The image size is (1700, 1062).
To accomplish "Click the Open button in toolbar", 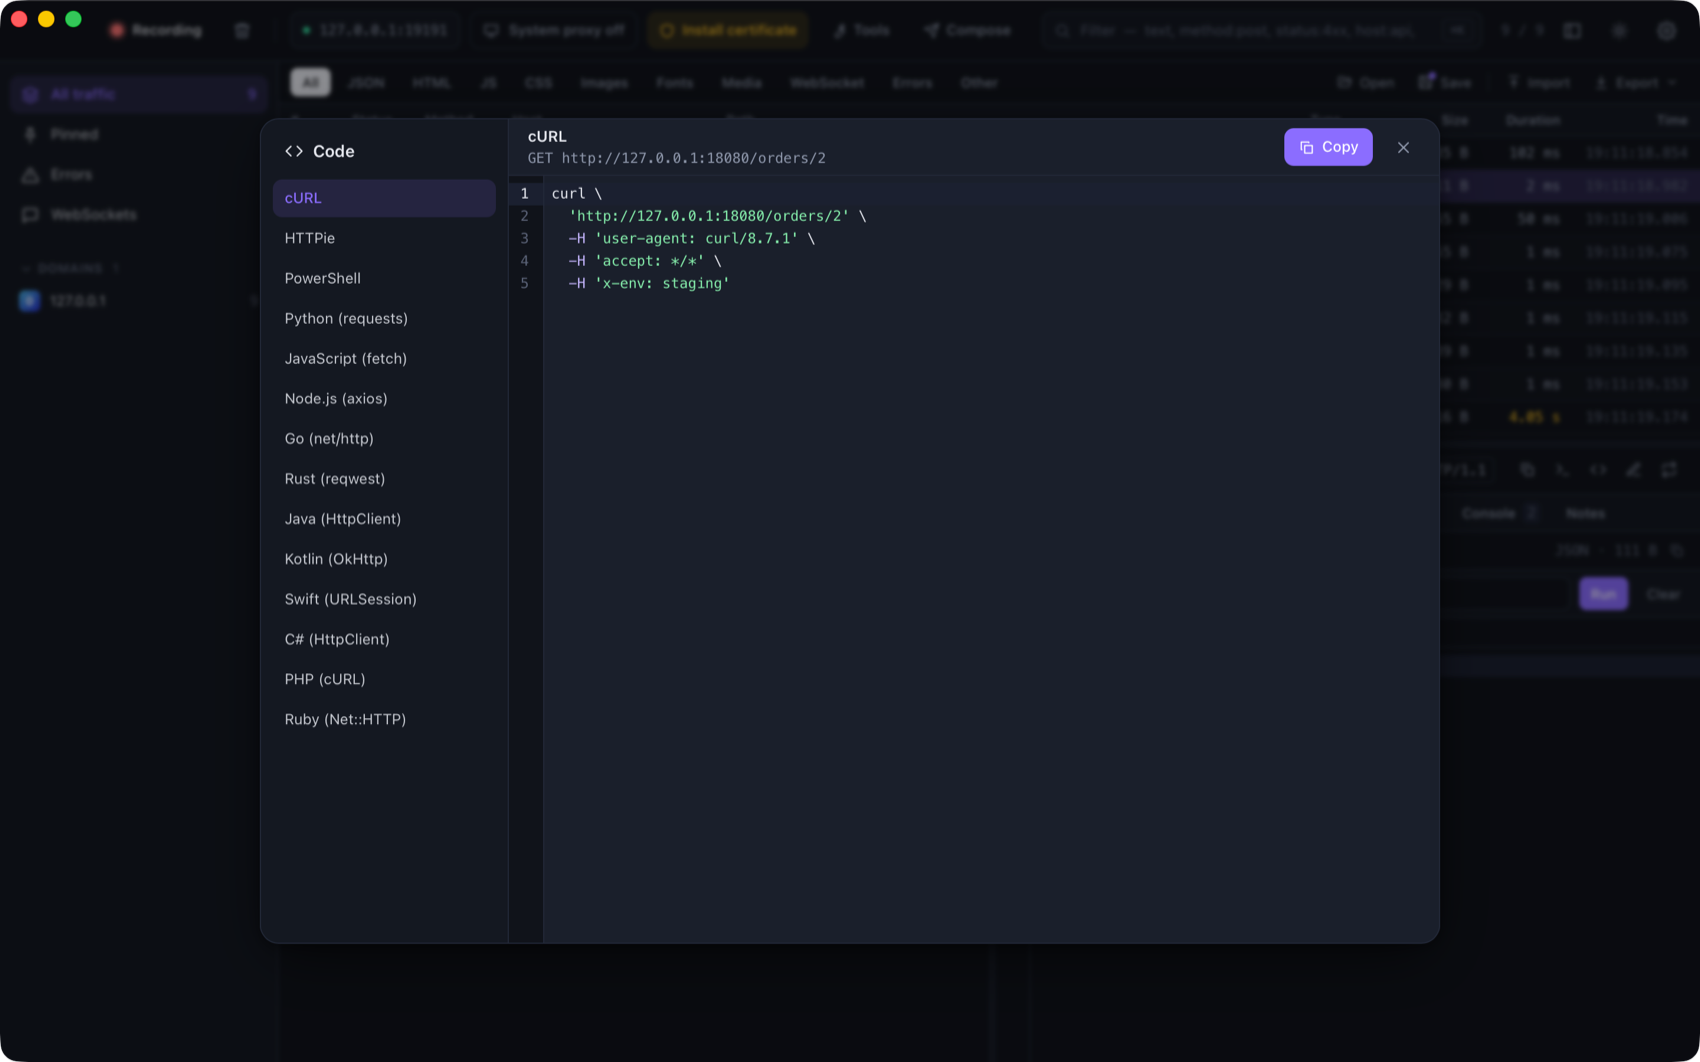I will pyautogui.click(x=1365, y=83).
